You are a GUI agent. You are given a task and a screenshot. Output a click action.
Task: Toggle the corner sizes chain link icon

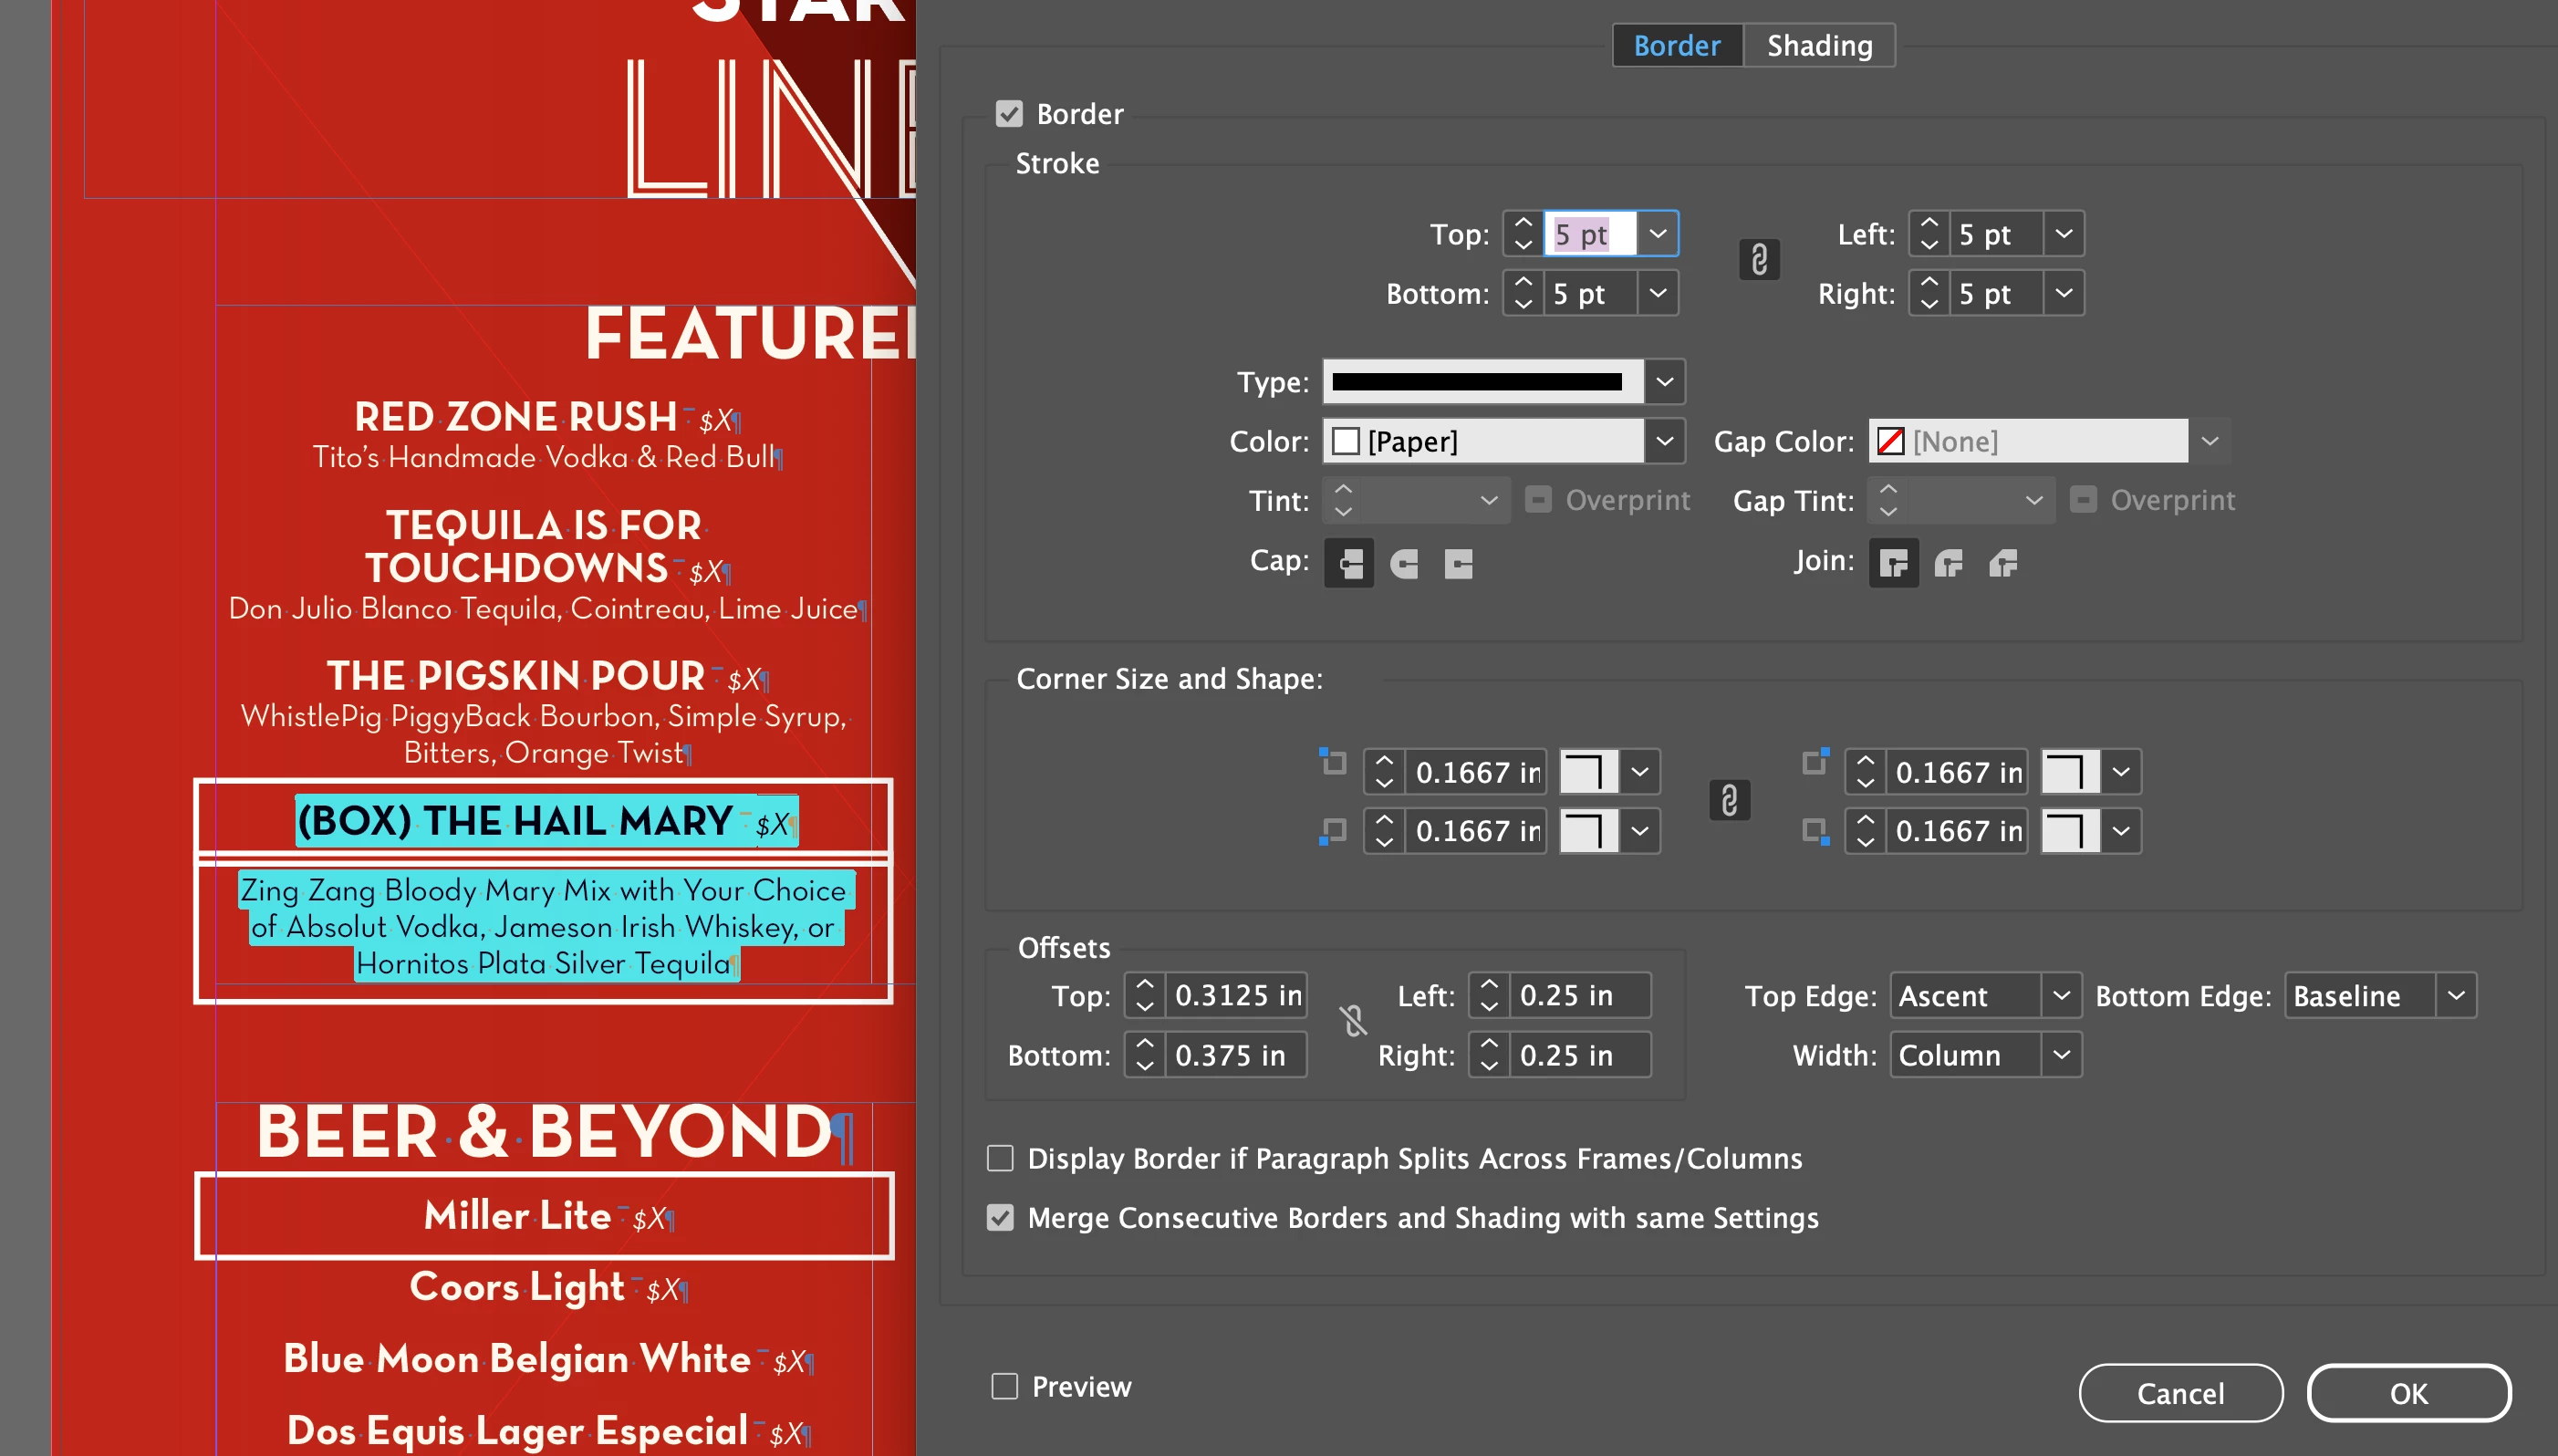click(x=1729, y=800)
